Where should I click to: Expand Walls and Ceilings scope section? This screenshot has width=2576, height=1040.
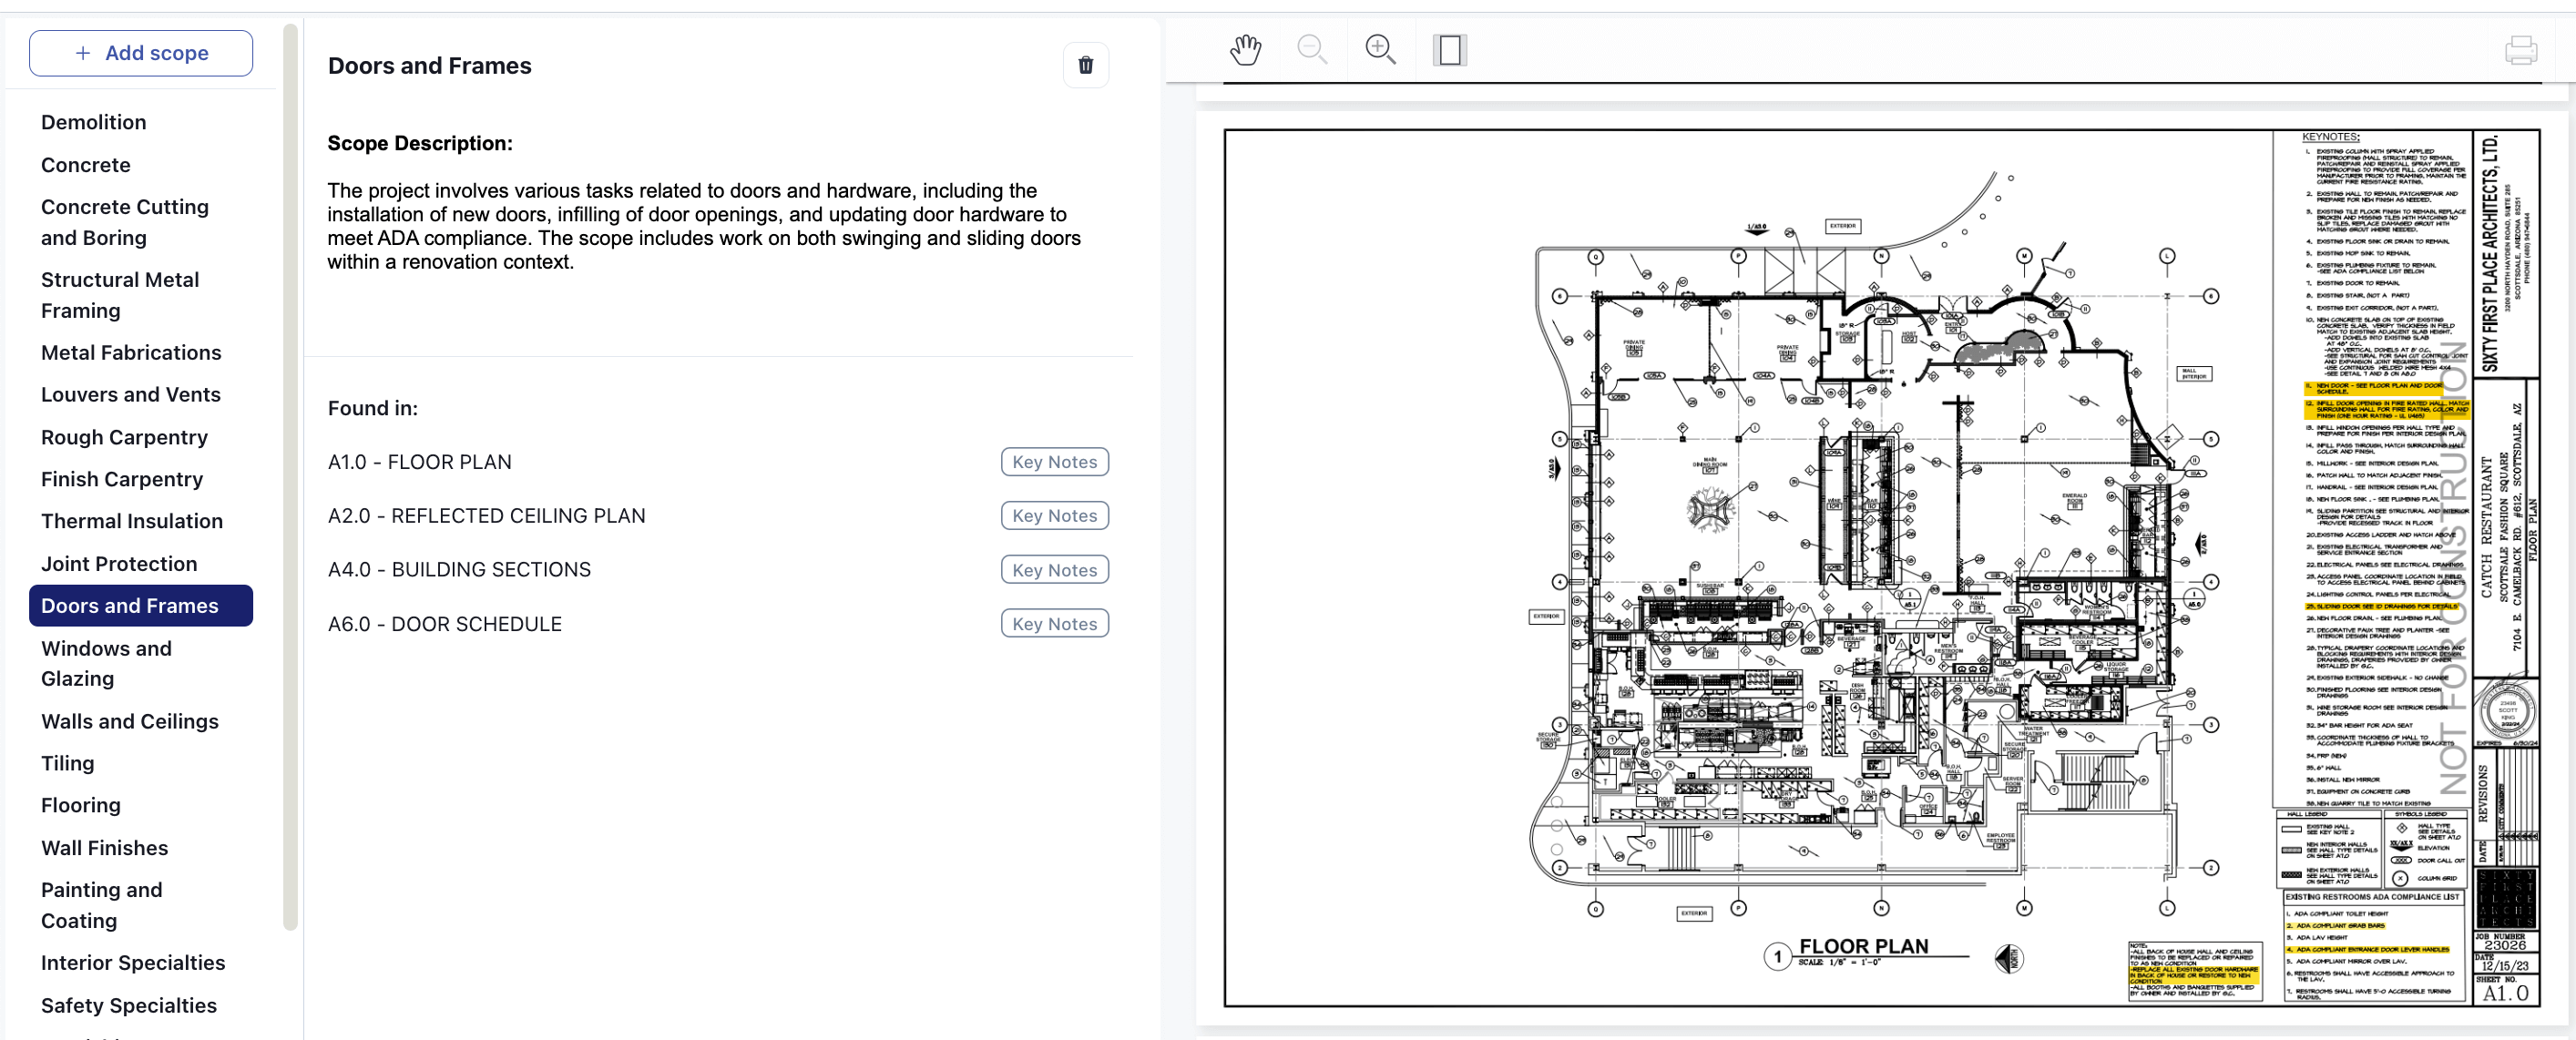point(129,719)
